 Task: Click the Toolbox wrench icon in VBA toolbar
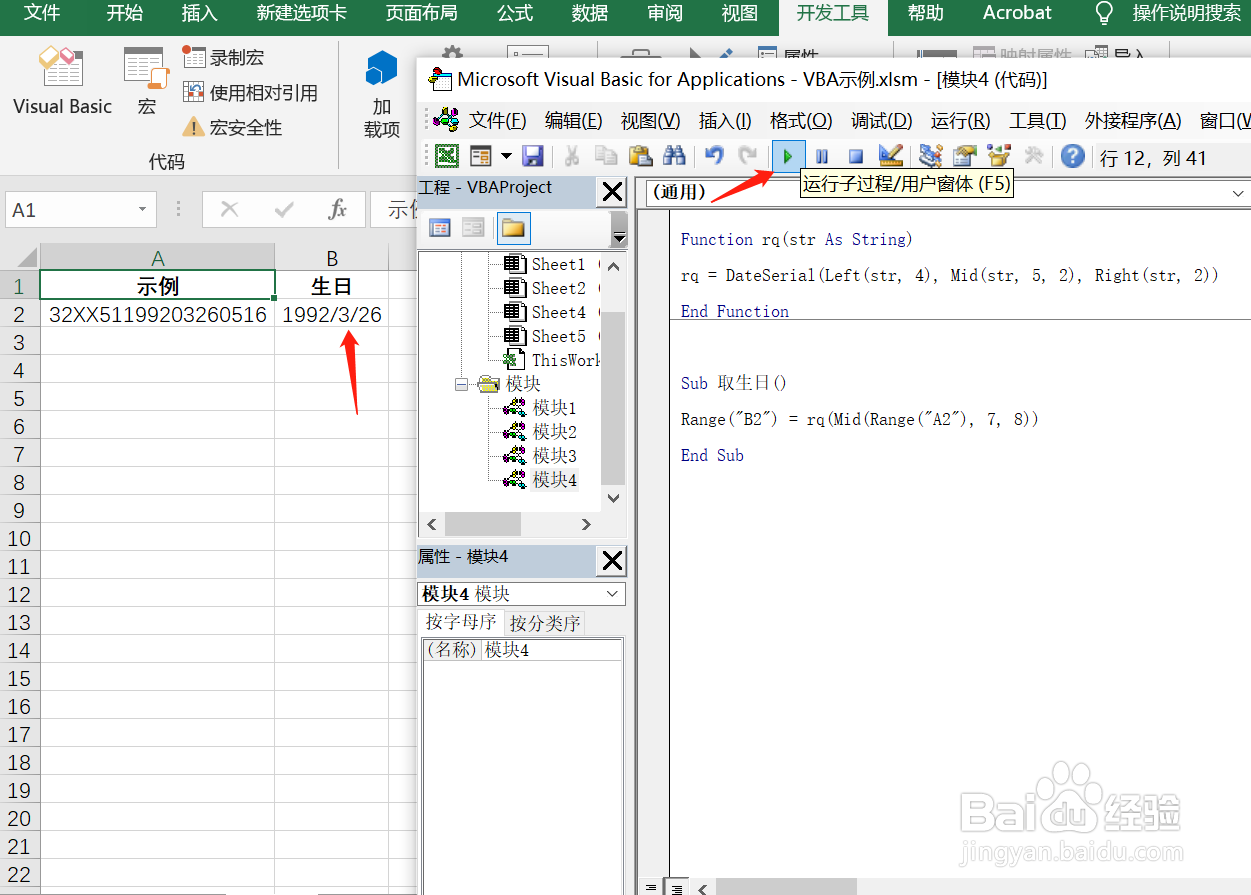[1033, 156]
